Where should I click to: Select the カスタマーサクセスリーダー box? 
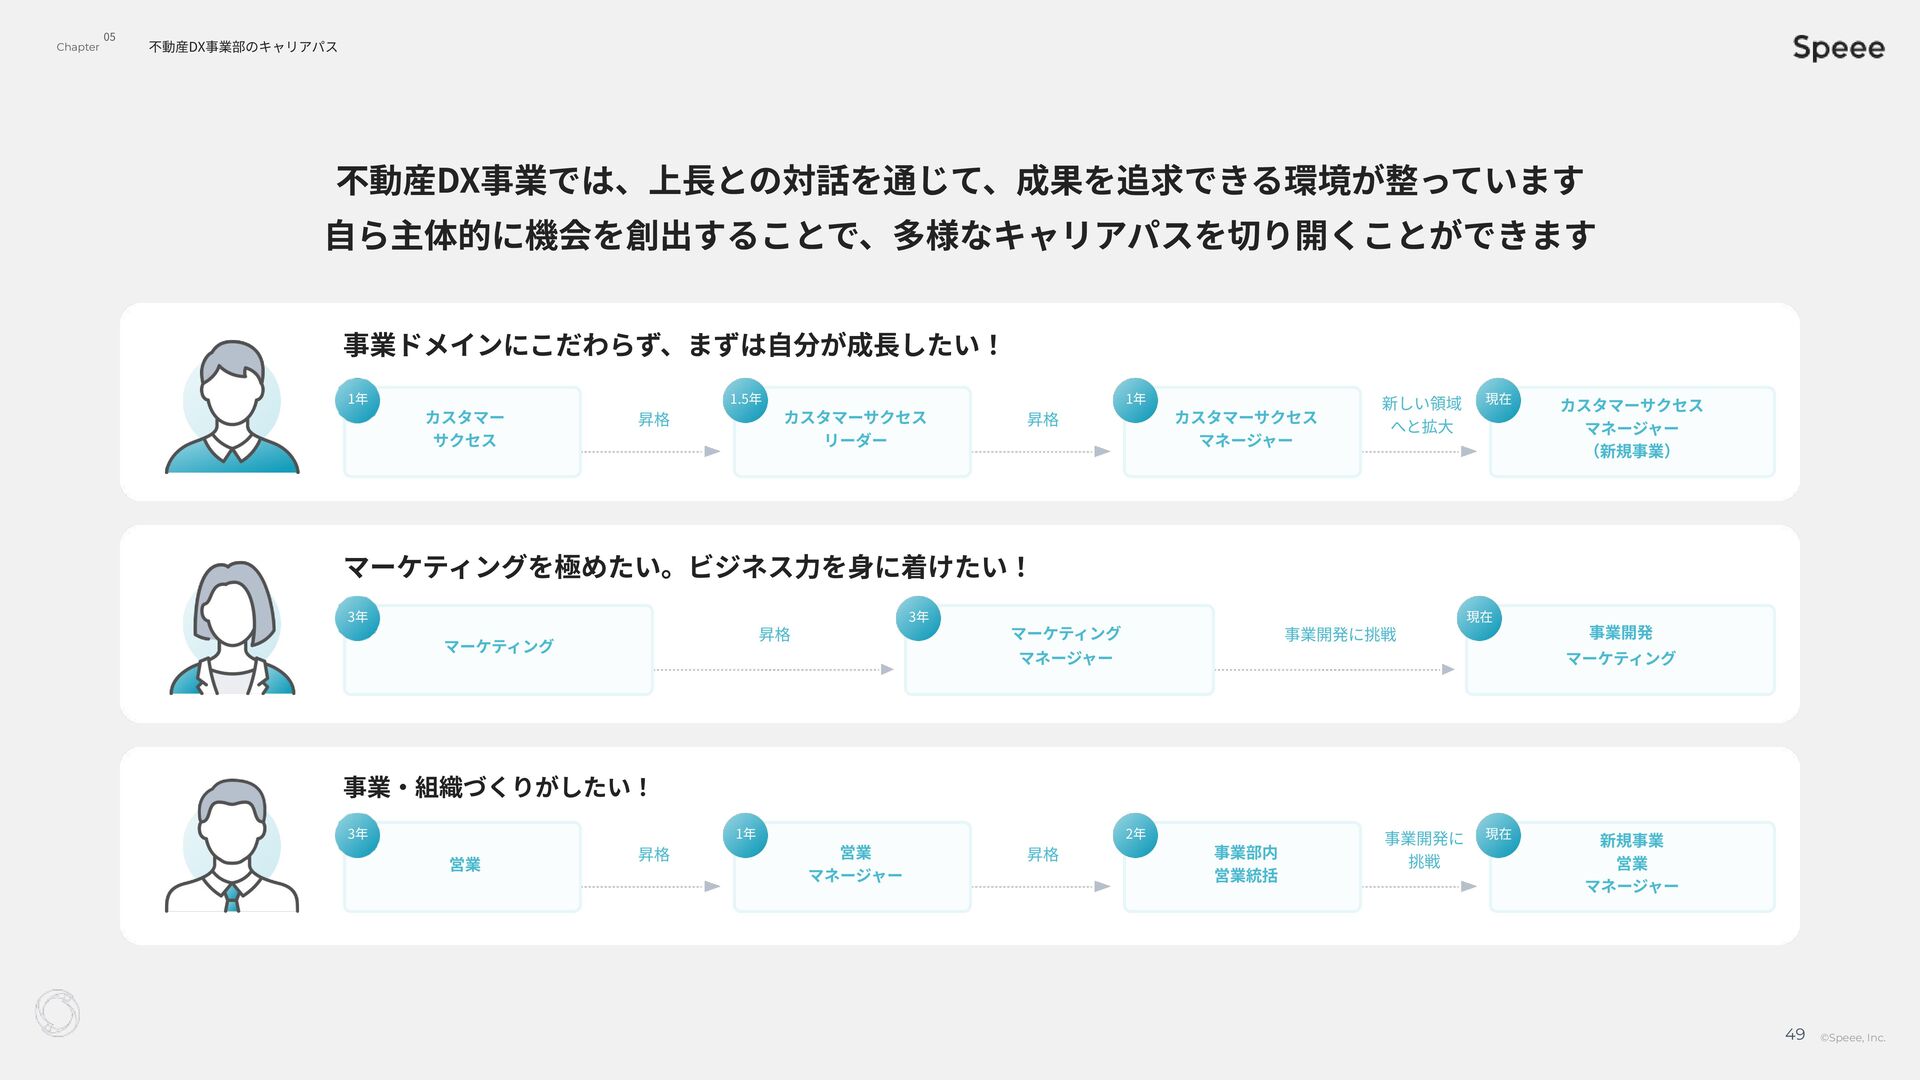coord(853,432)
